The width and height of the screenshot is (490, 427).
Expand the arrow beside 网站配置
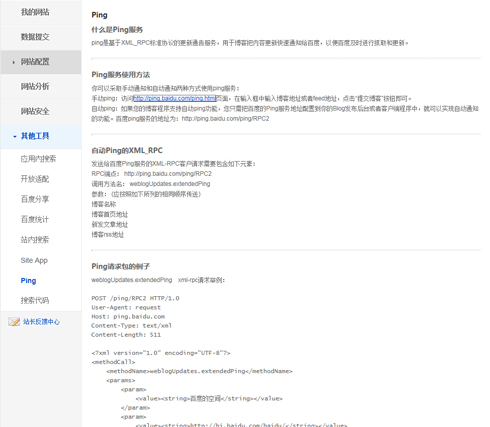13,62
